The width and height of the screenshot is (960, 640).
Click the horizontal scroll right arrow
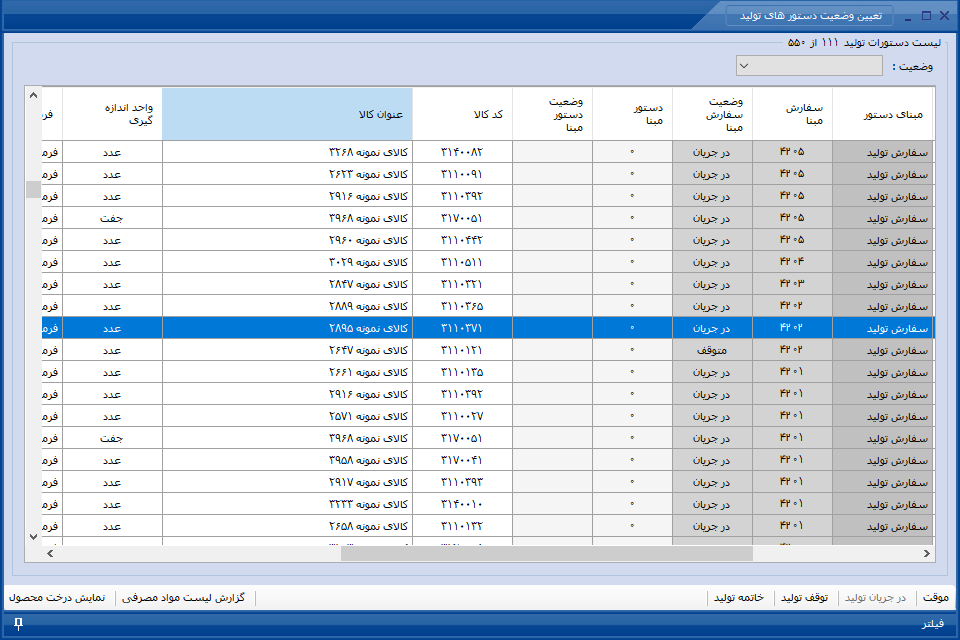pyautogui.click(x=926, y=554)
